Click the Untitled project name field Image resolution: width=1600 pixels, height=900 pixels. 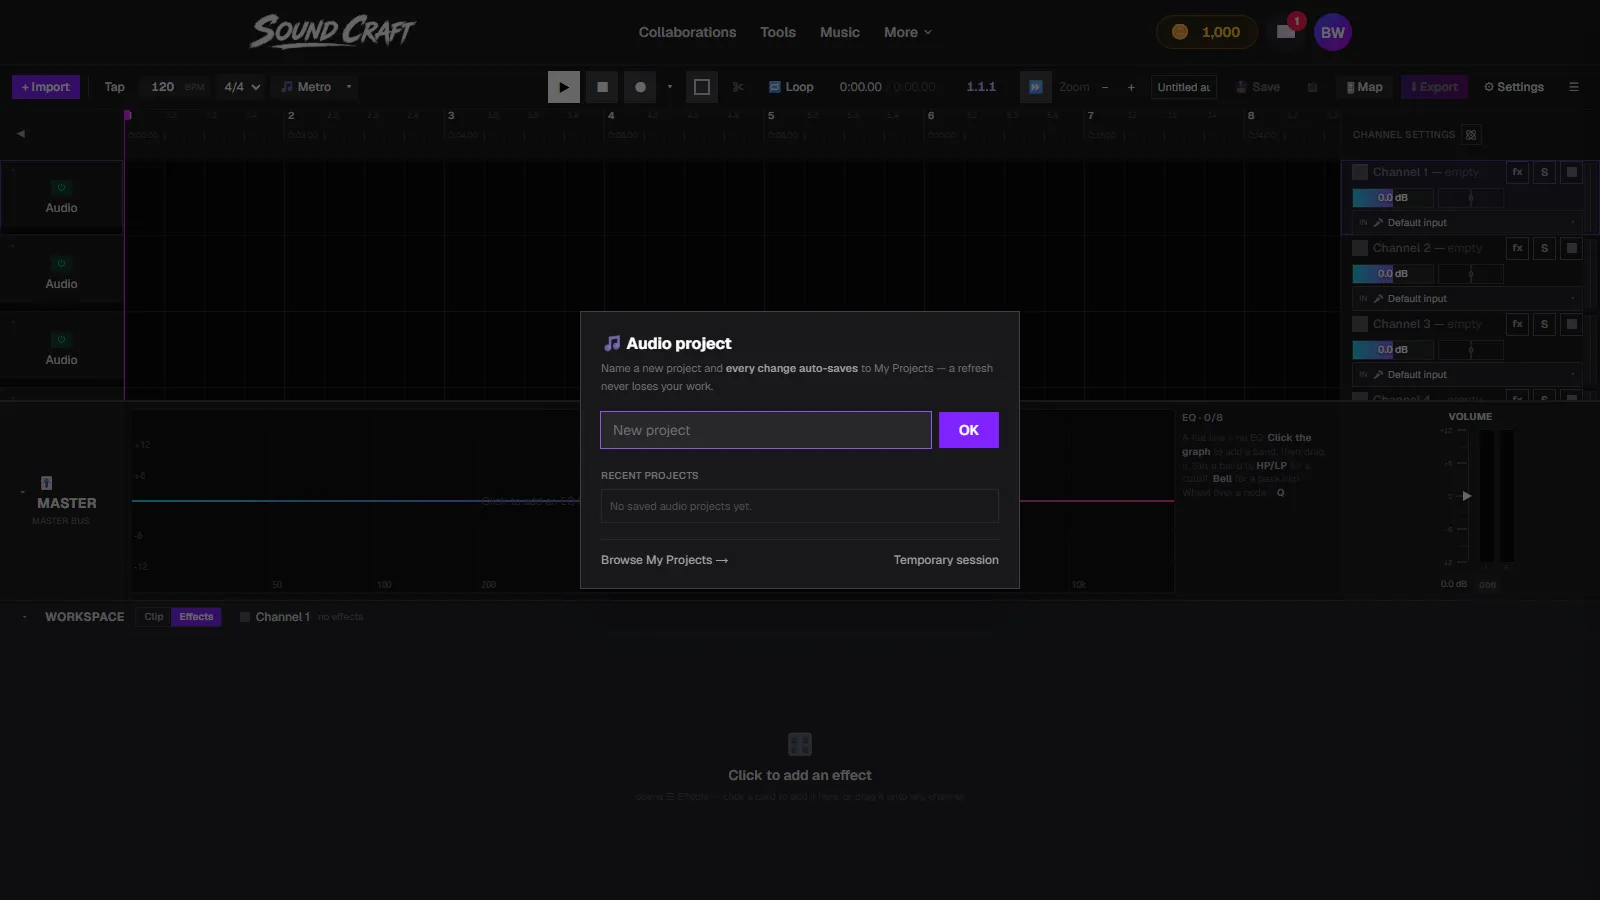pyautogui.click(x=1184, y=87)
